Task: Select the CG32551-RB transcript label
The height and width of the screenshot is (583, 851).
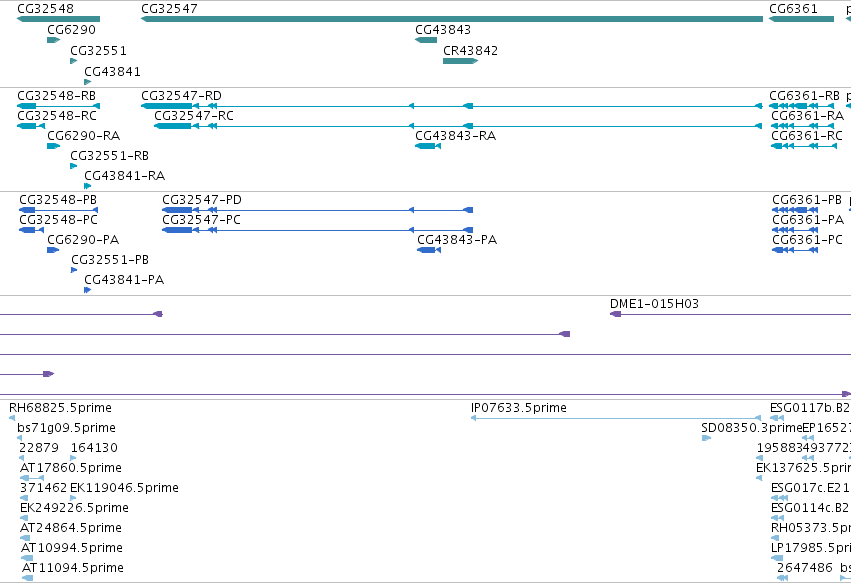Action: [109, 156]
